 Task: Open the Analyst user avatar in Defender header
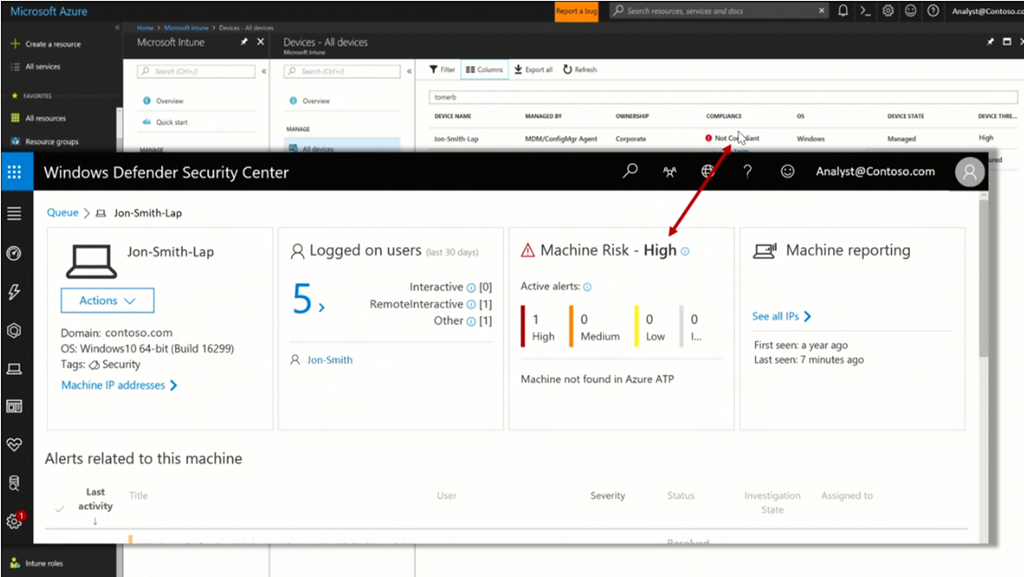pyautogui.click(x=969, y=172)
